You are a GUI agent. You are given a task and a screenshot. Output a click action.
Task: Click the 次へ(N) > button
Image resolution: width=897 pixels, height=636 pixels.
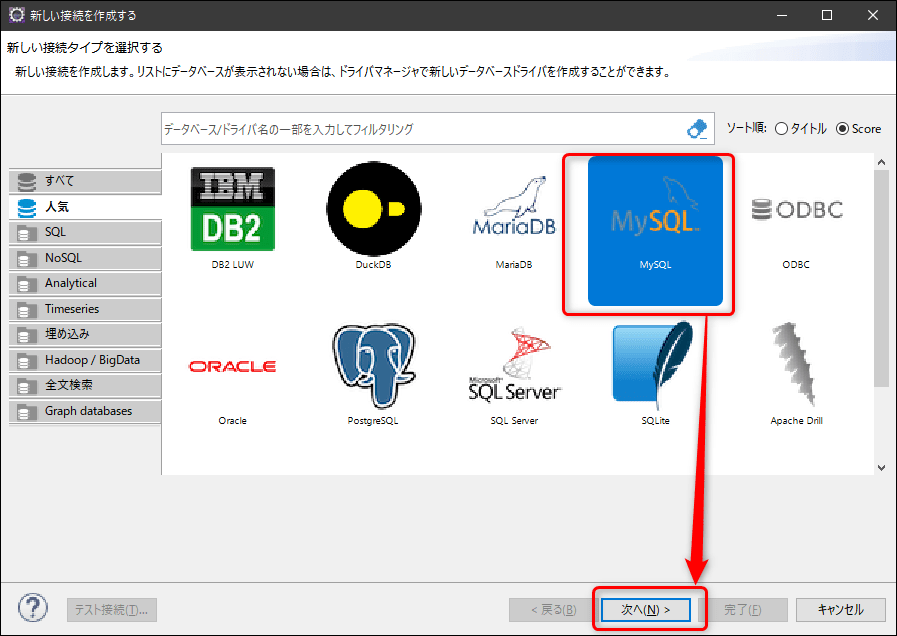(645, 610)
